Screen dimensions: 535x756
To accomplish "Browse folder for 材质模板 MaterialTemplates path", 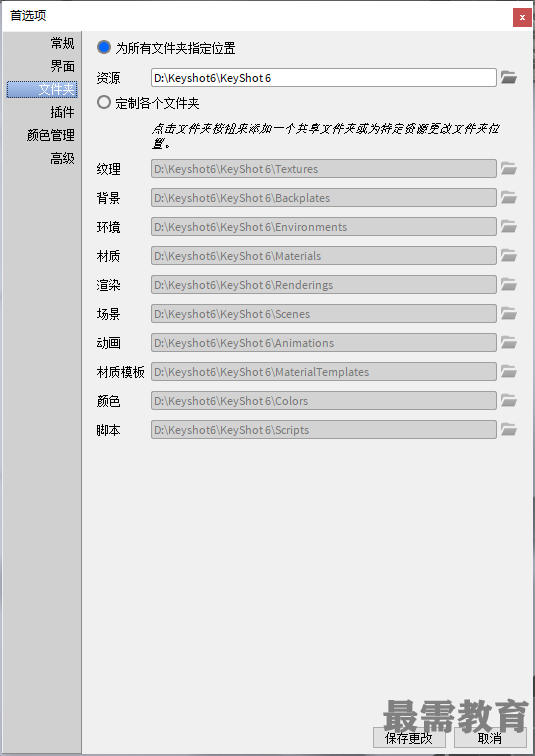I will pyautogui.click(x=508, y=372).
